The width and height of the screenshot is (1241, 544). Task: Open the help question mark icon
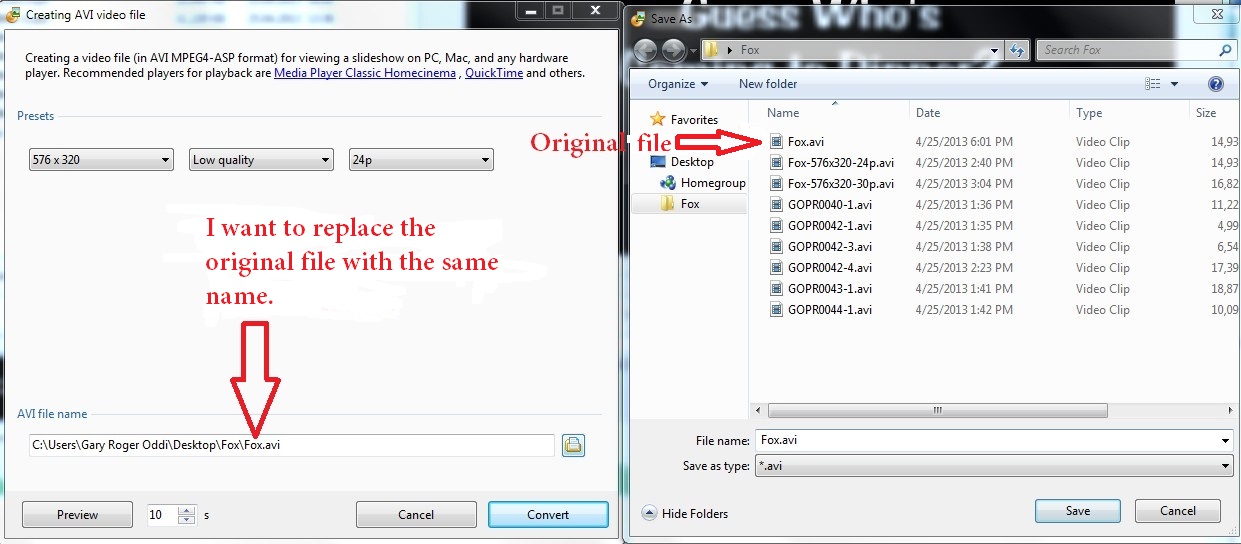(1216, 84)
